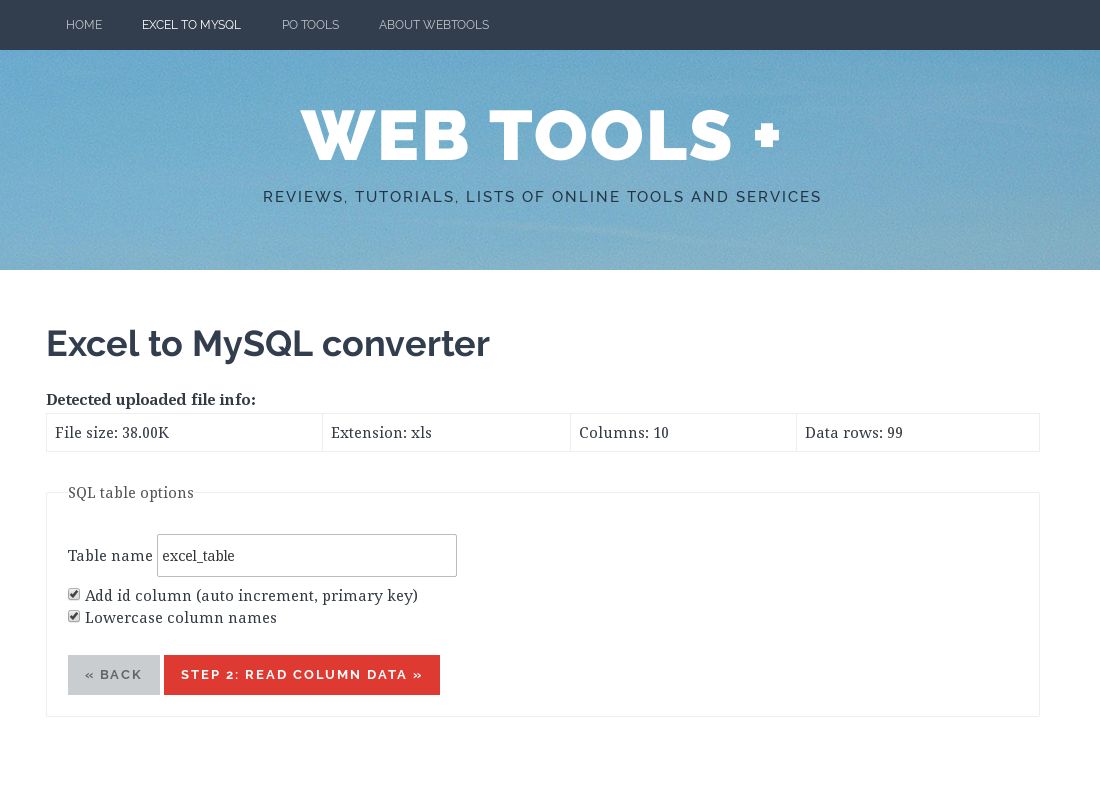
Task: Click STEP 2: READ COLUMN DATA button
Action: click(x=301, y=674)
